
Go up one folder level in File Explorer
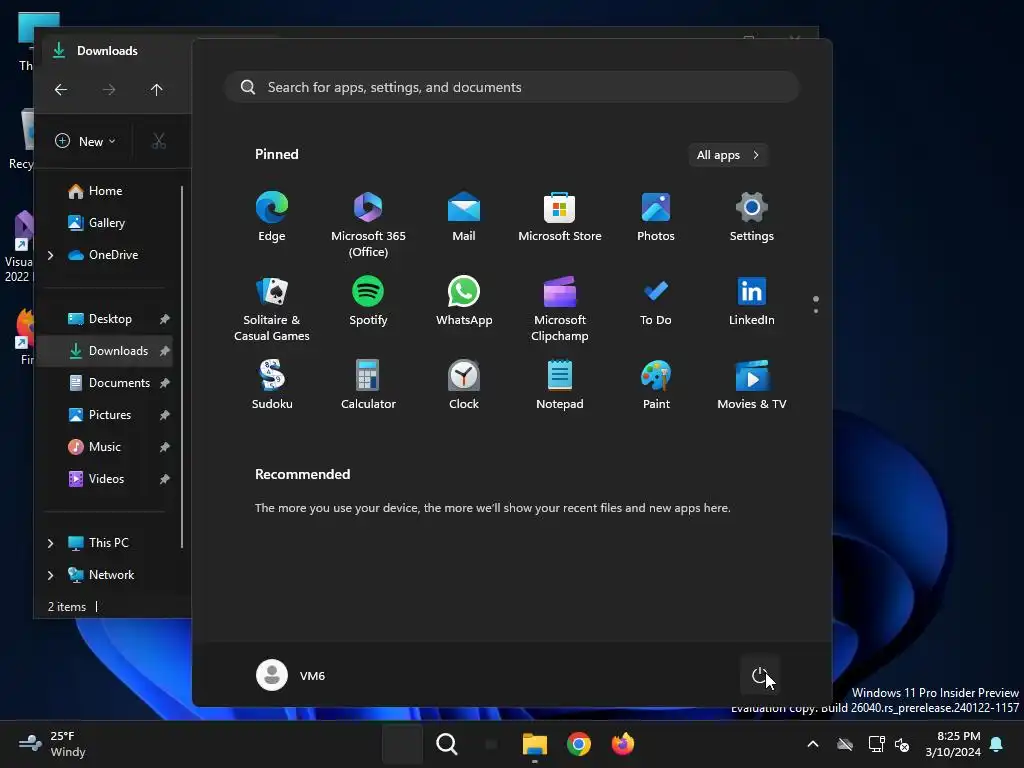[x=156, y=89]
